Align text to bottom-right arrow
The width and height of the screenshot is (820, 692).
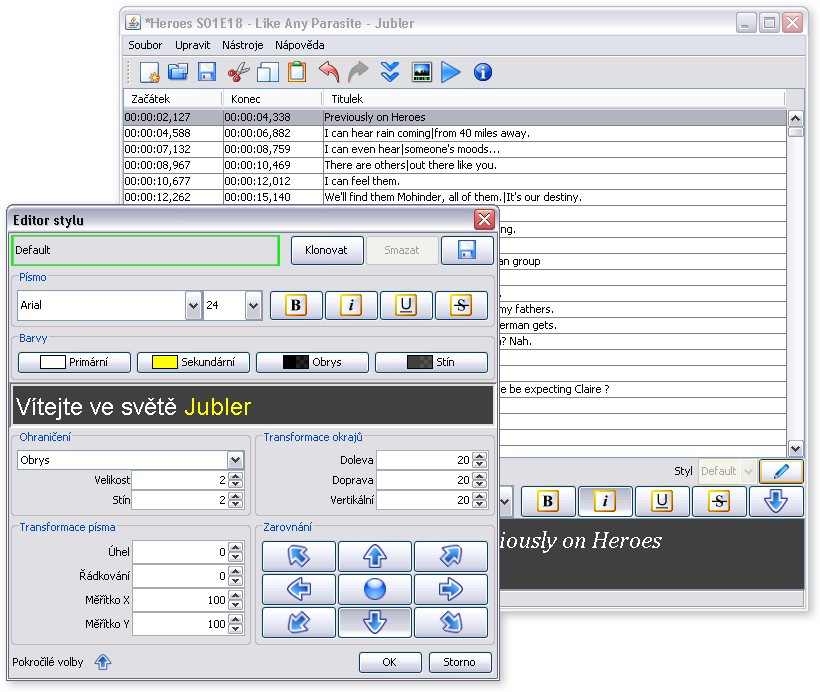tap(451, 622)
